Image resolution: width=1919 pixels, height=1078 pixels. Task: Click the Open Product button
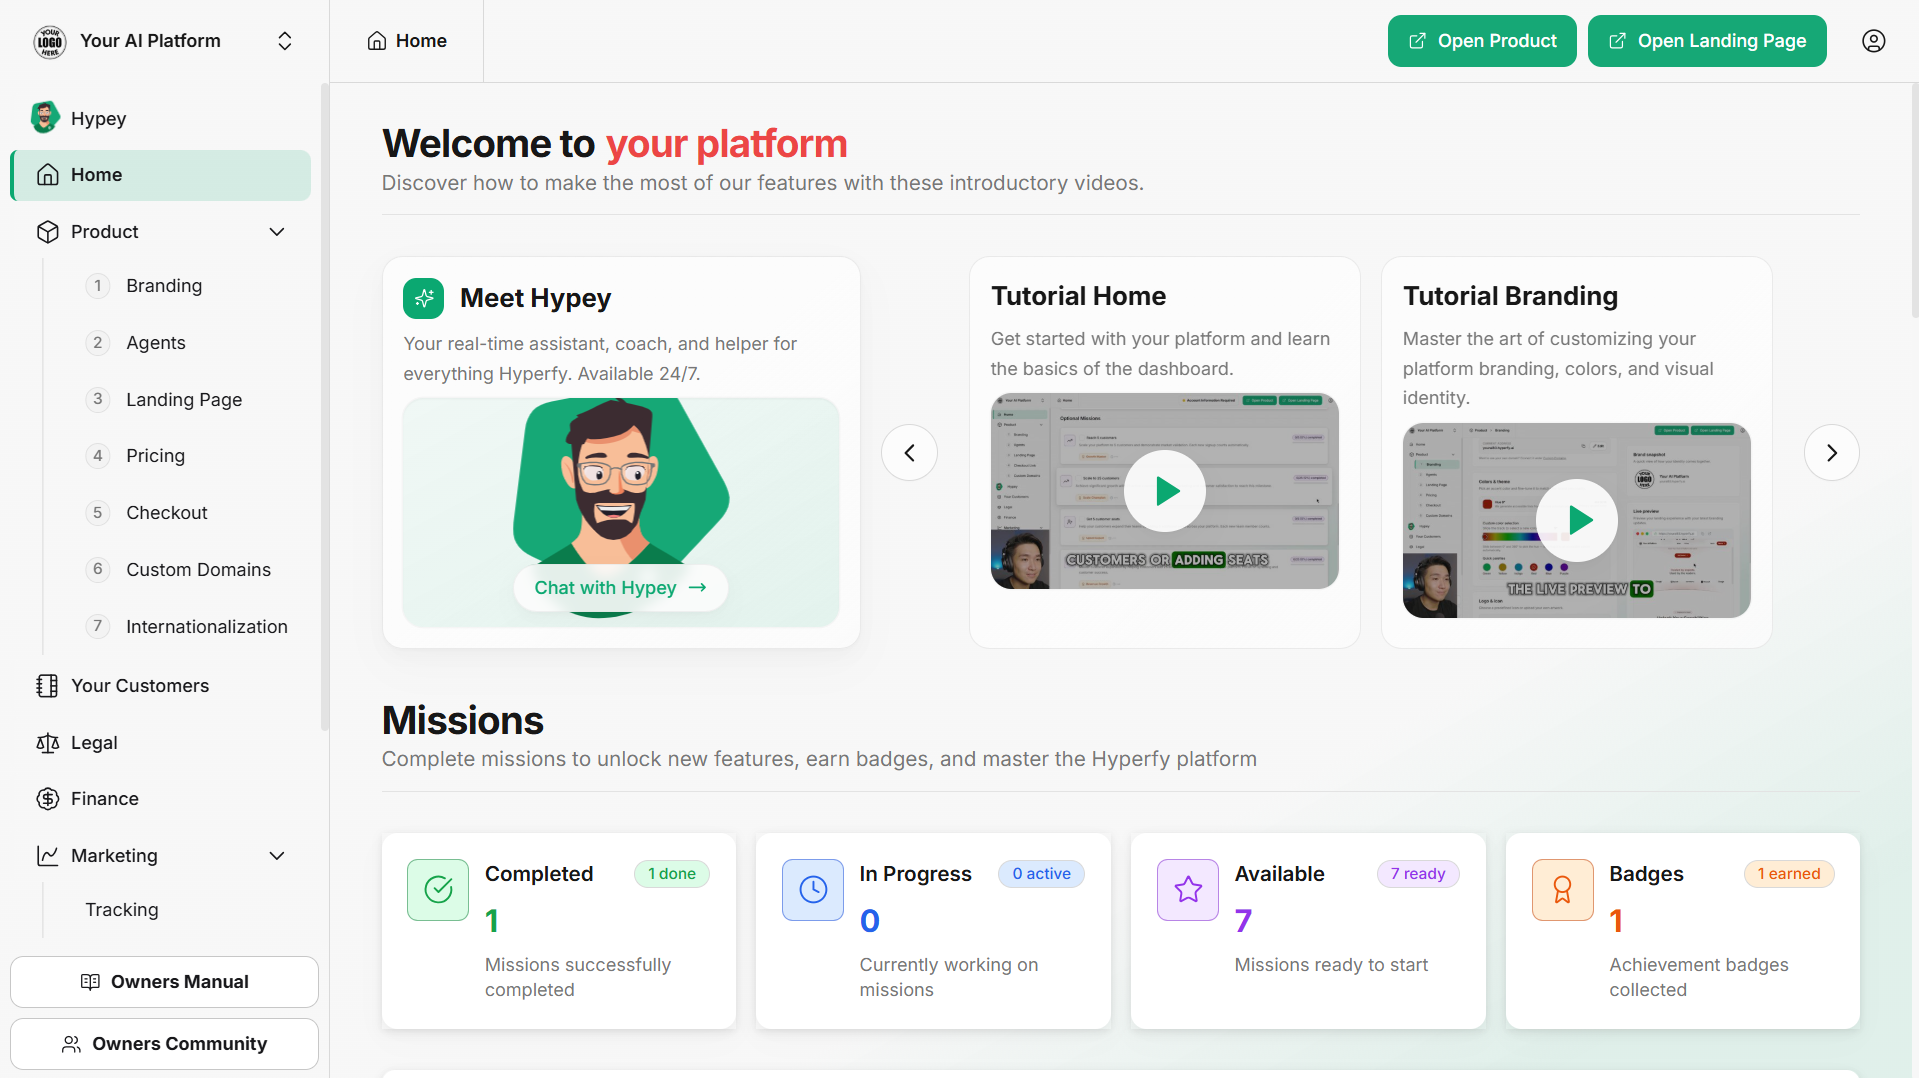pos(1482,41)
